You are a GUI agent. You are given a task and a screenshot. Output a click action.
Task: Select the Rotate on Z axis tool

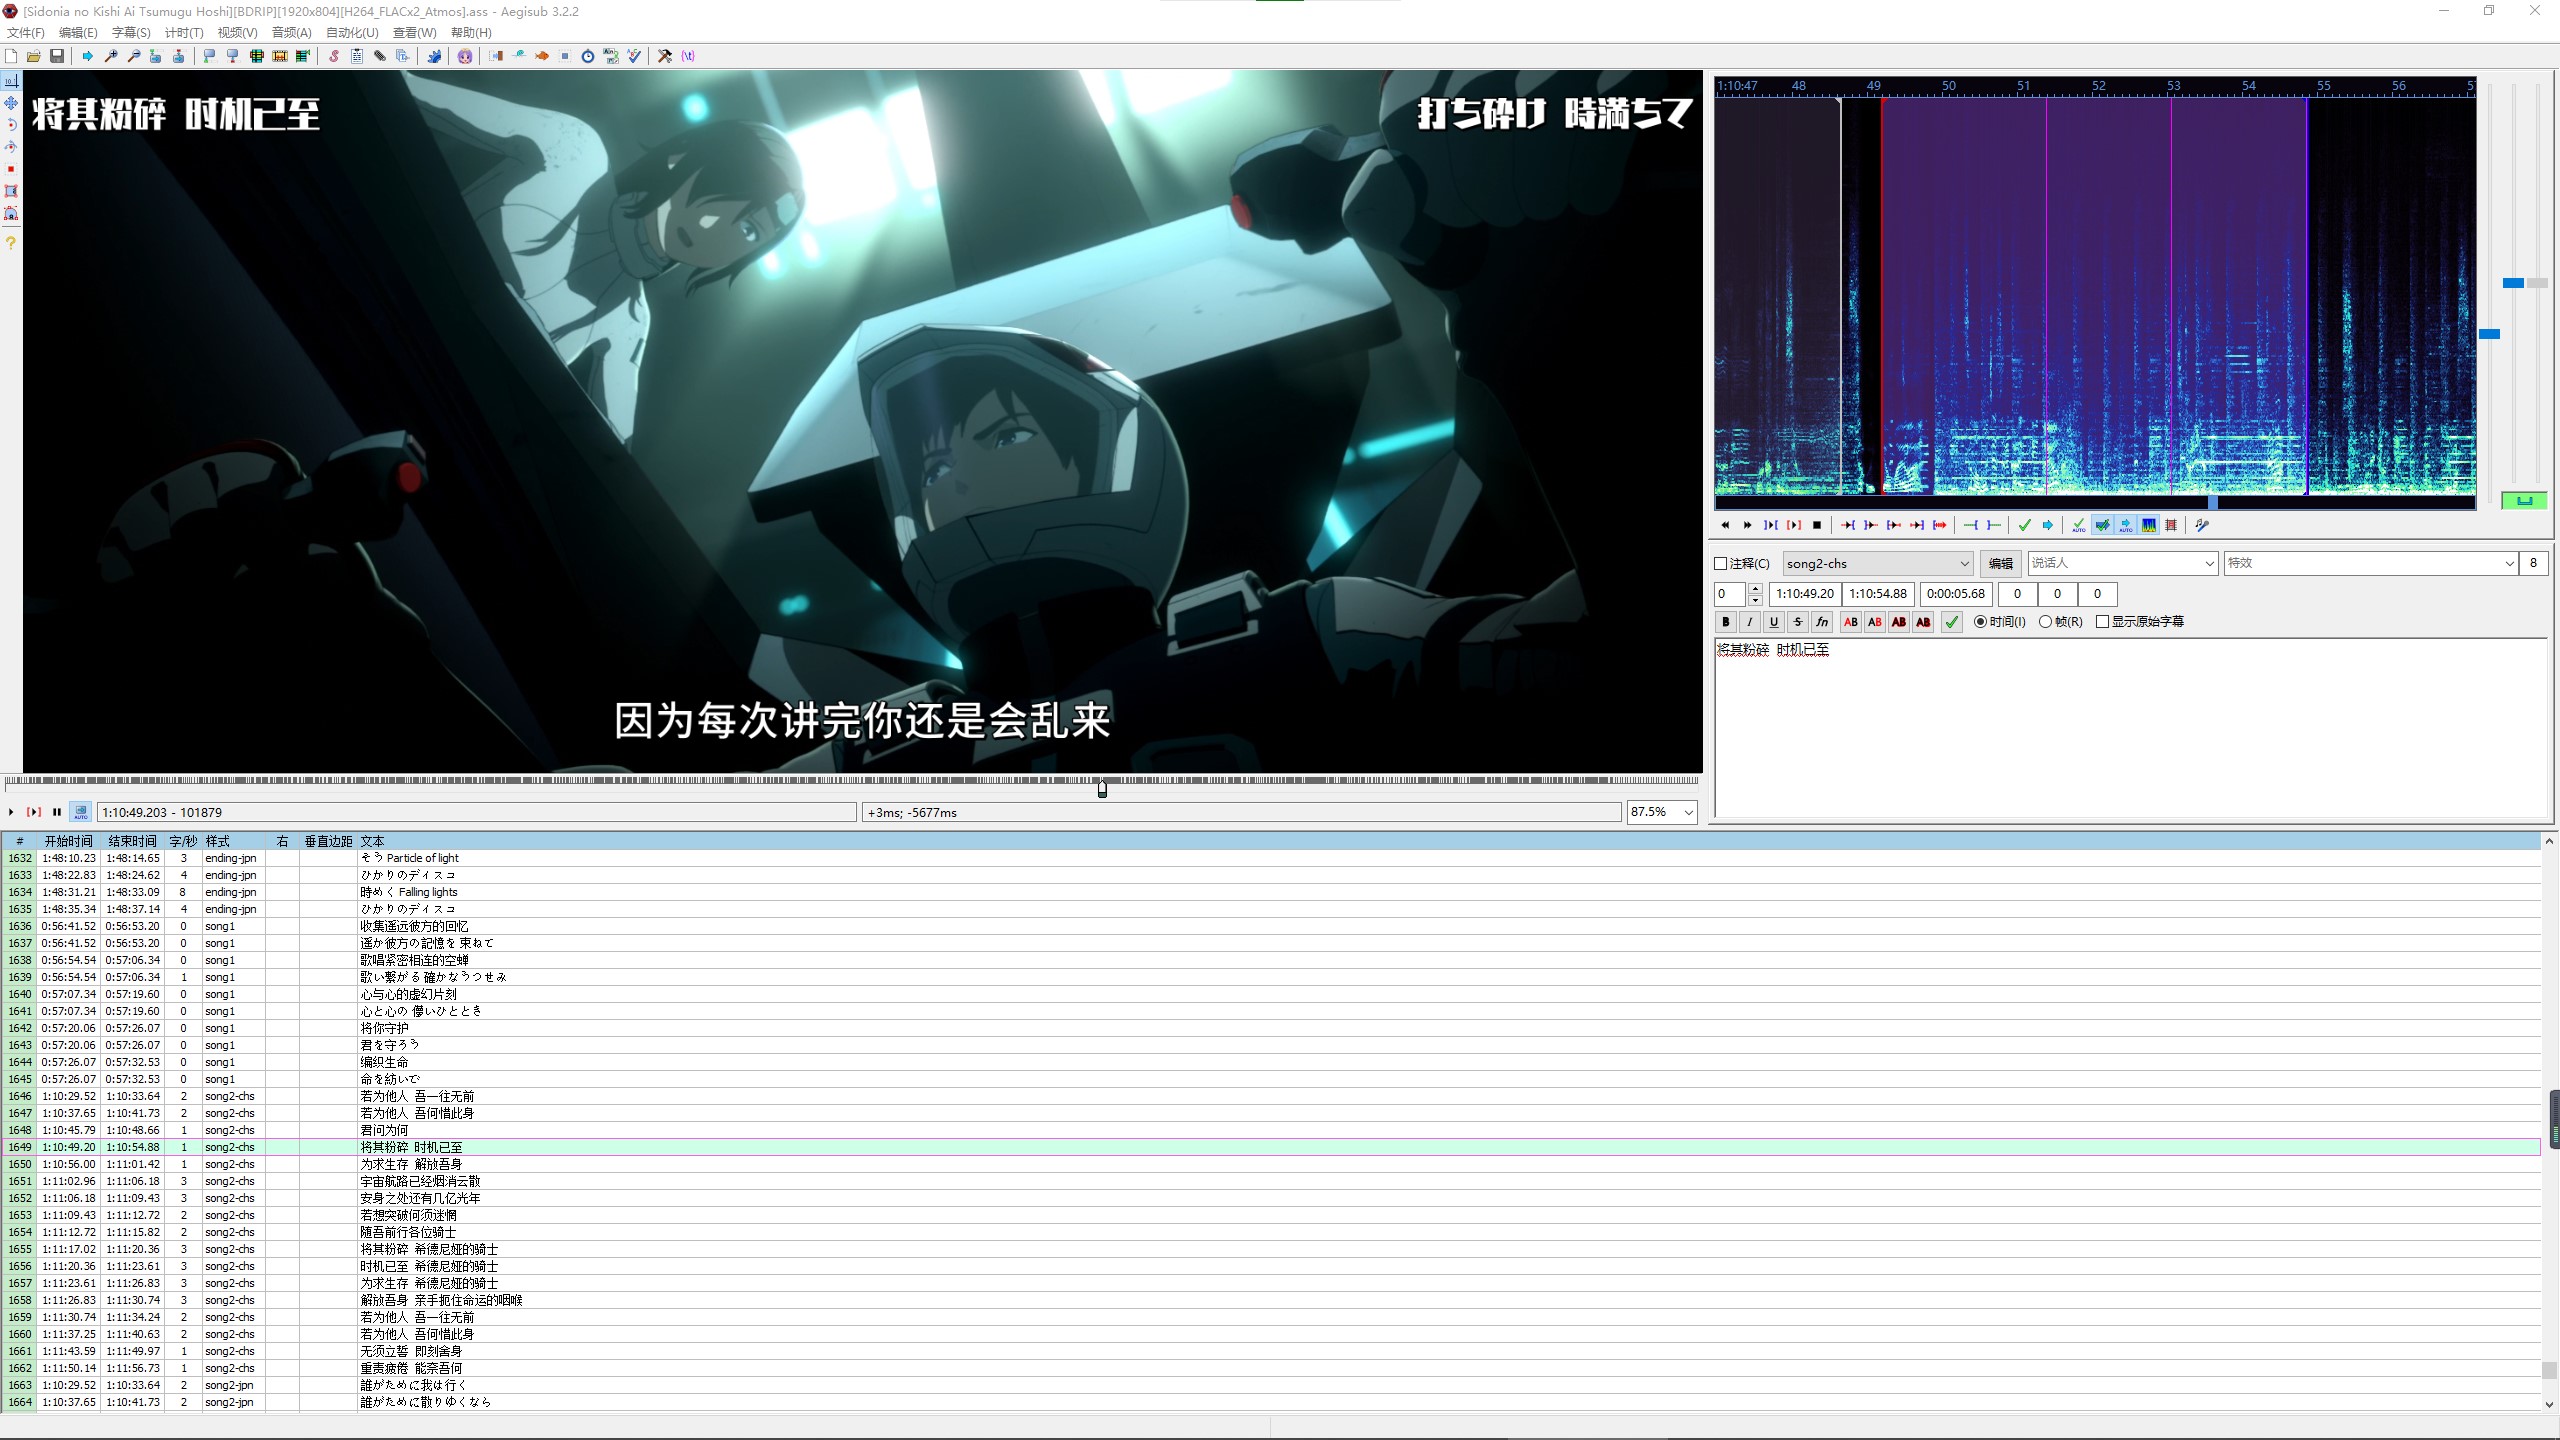pyautogui.click(x=11, y=125)
